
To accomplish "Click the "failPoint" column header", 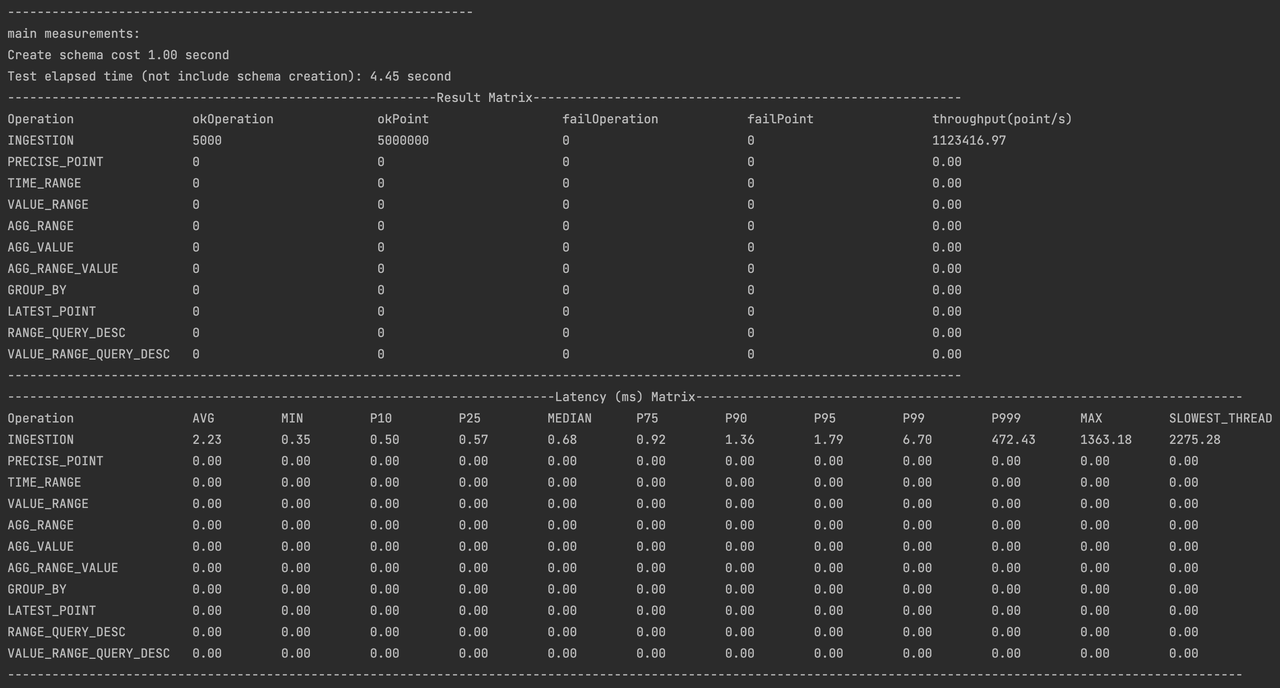I will [x=780, y=119].
